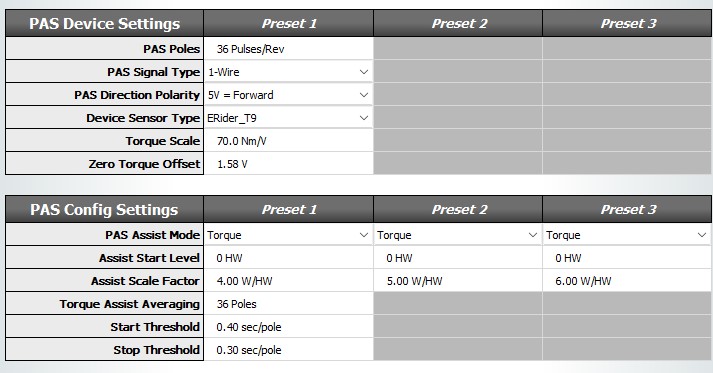Click Preset 3 header in PAS Device Settings

[x=627, y=23]
